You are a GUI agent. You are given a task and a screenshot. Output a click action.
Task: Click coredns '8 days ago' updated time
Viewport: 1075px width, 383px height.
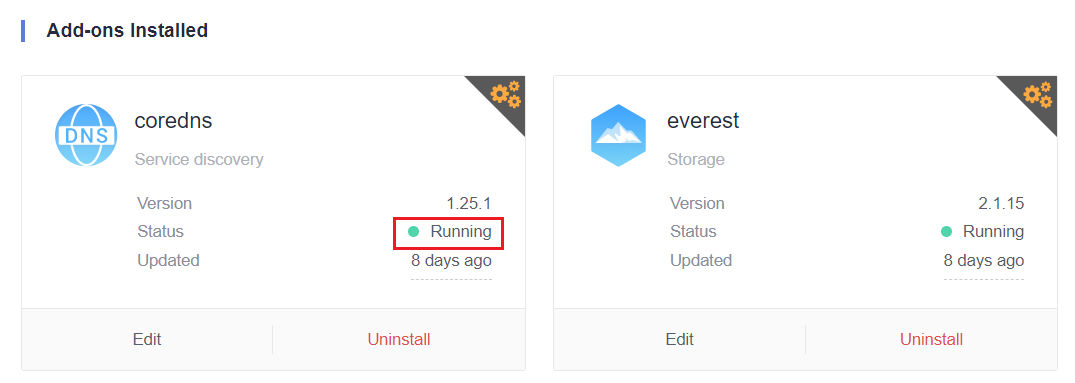pyautogui.click(x=451, y=260)
